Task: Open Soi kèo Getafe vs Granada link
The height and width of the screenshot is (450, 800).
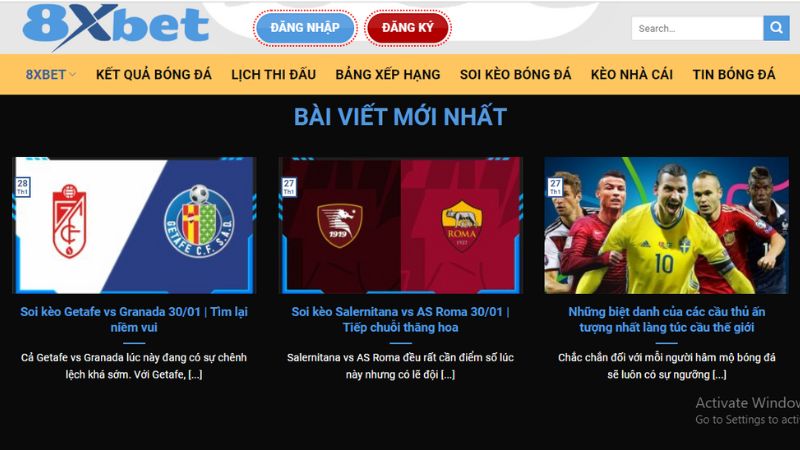Action: click(134, 319)
